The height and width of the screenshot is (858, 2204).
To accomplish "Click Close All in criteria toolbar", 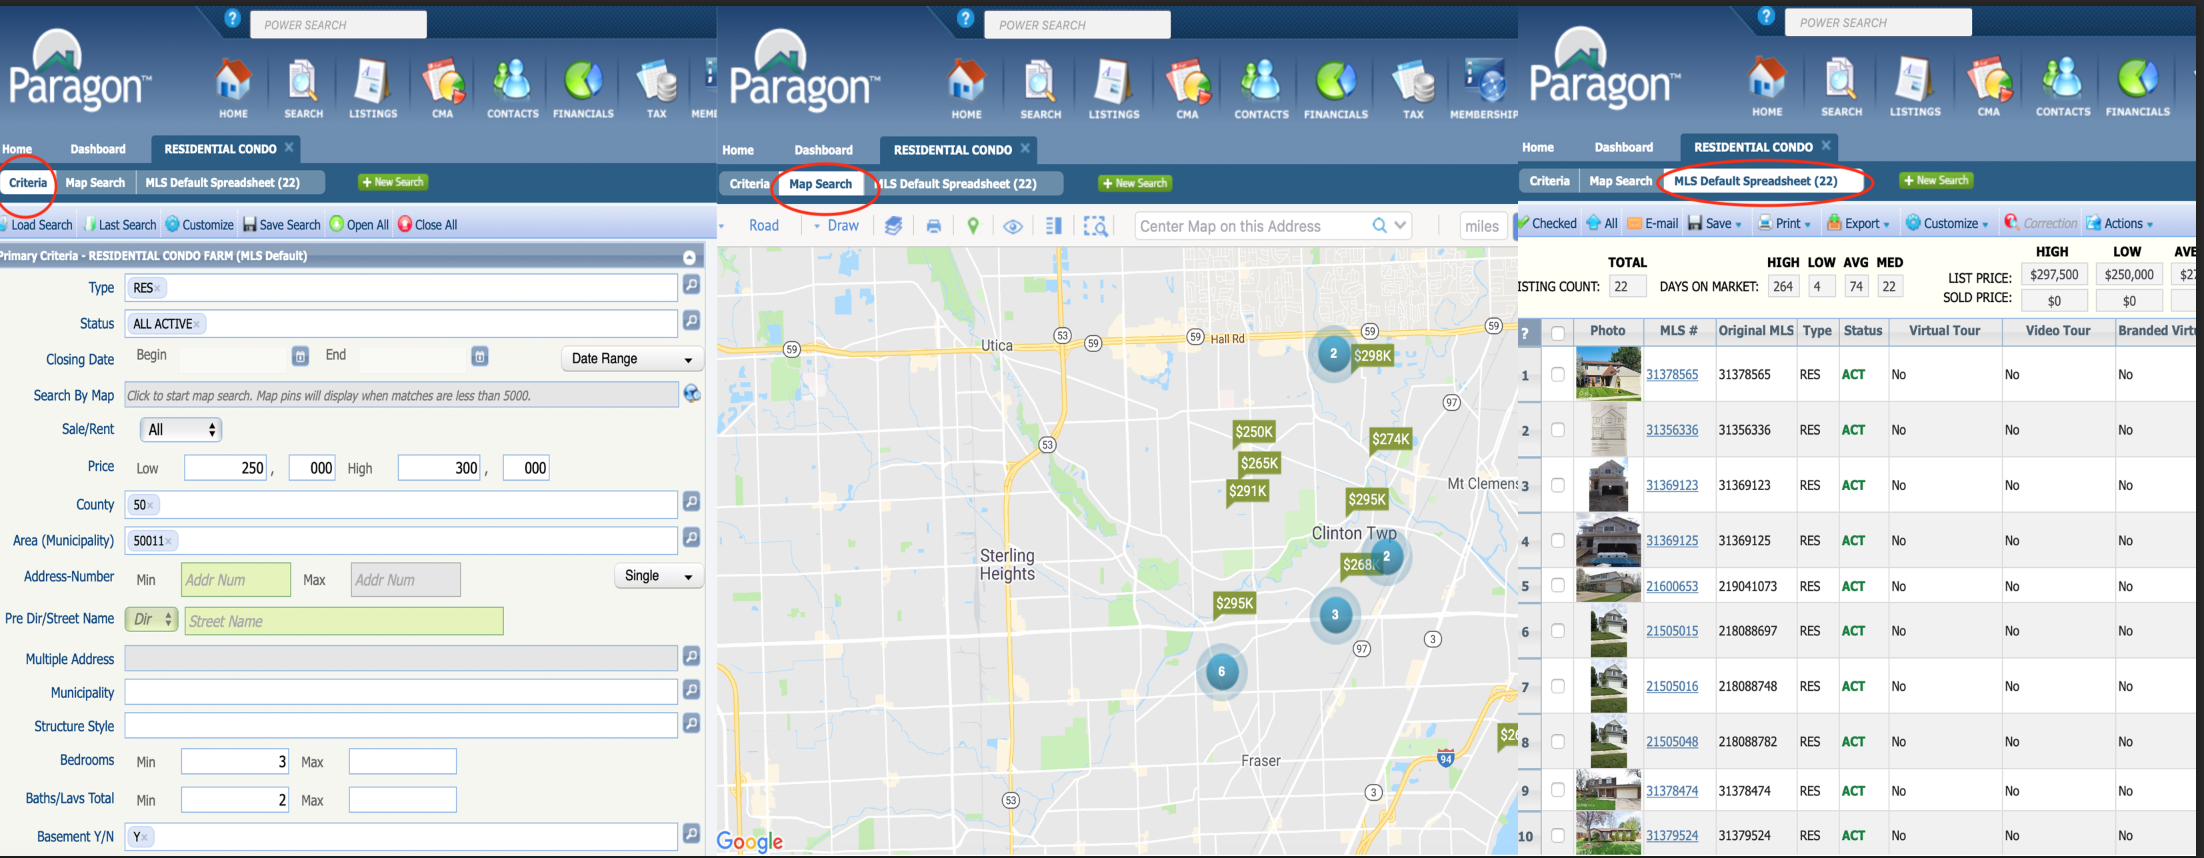I will (x=427, y=225).
